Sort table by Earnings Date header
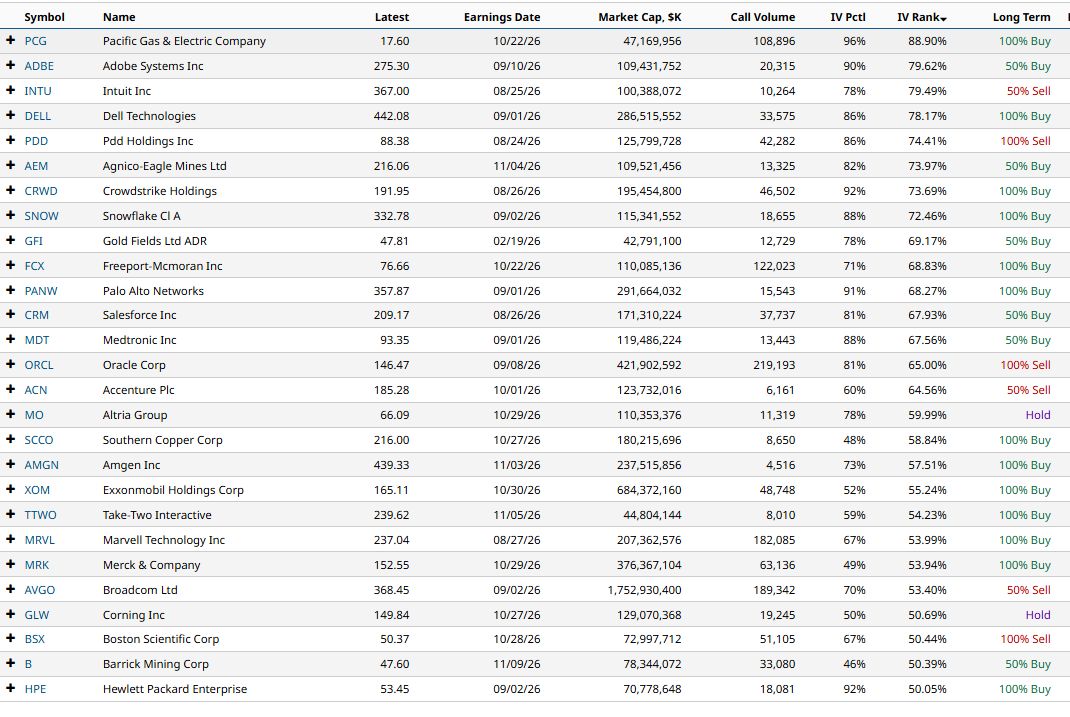The image size is (1070, 717). click(x=502, y=17)
